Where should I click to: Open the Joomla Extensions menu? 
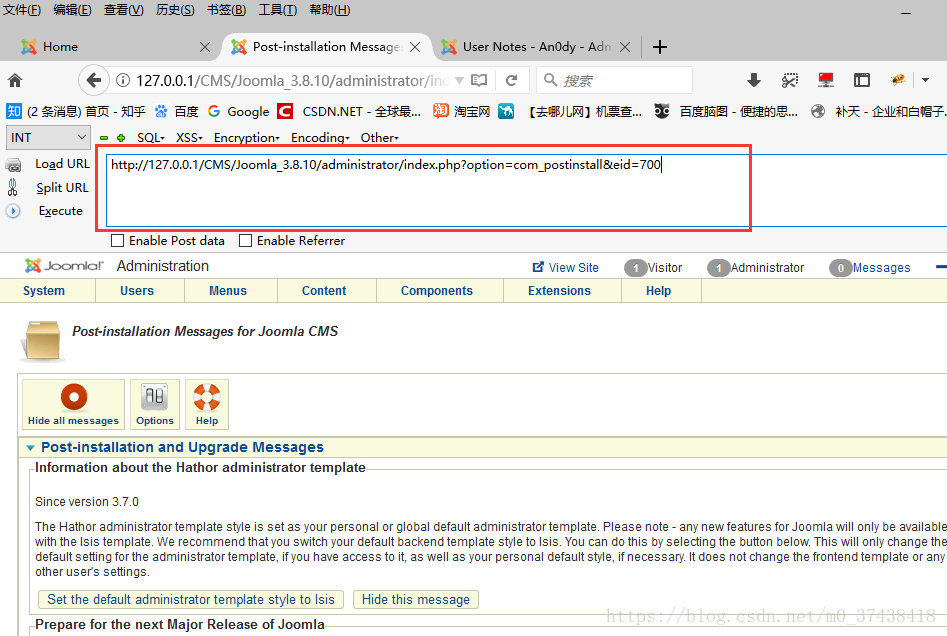559,291
